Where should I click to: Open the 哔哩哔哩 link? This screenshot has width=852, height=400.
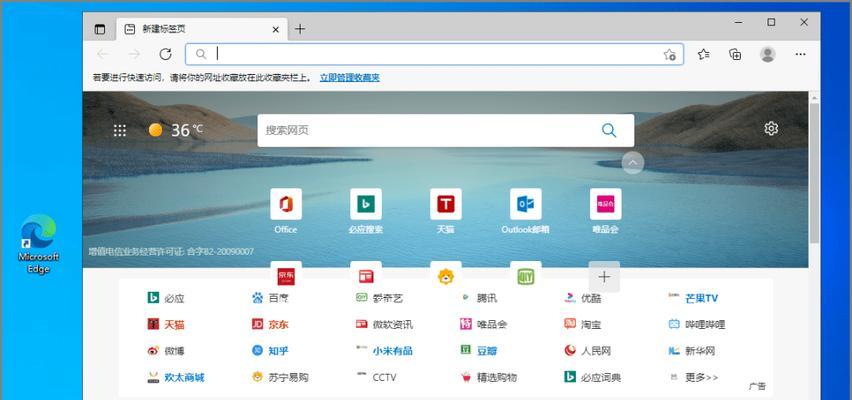point(697,324)
